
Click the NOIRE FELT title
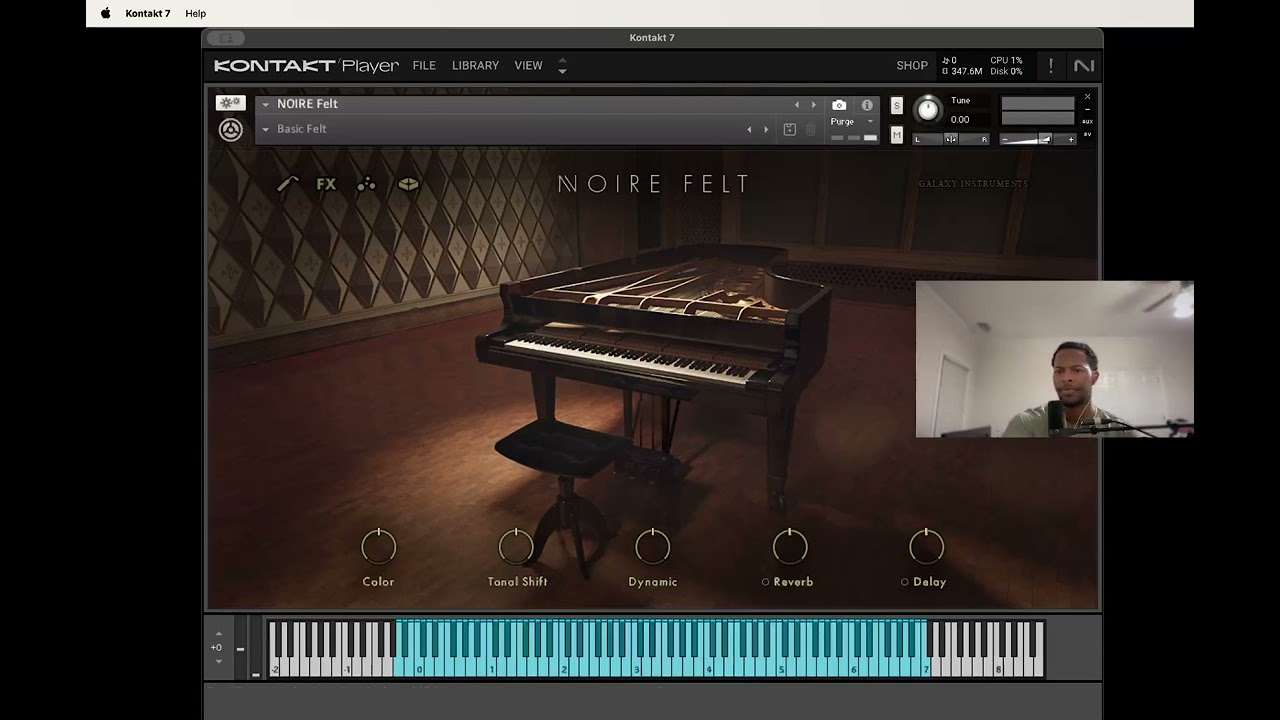[654, 184]
